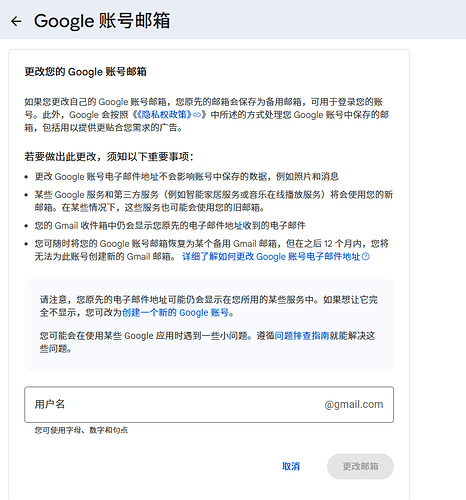Click the Google 账号邮箱 page title
This screenshot has height=500, width=466.
click(102, 21)
